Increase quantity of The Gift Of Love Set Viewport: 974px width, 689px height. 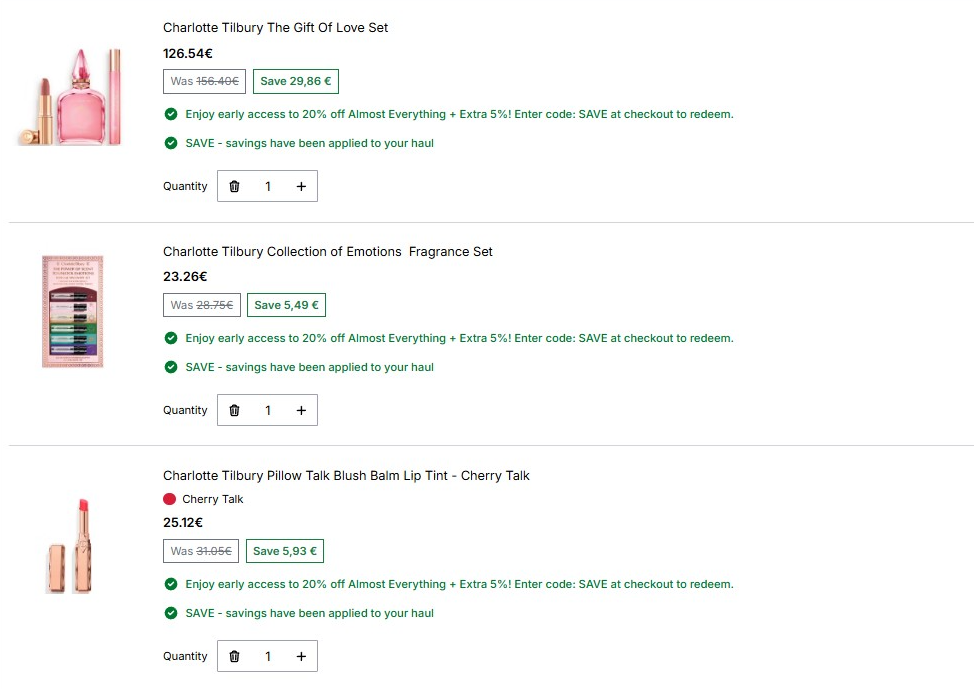[x=301, y=186]
